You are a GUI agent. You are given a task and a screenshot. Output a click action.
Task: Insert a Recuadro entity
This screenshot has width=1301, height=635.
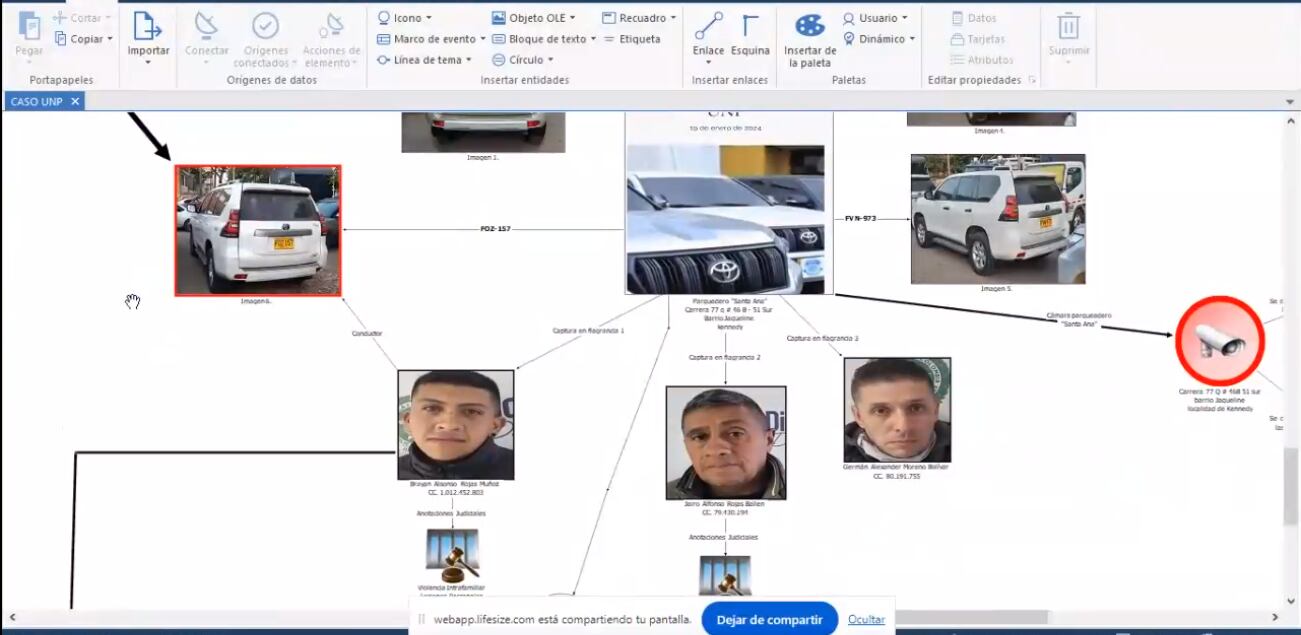coord(637,17)
